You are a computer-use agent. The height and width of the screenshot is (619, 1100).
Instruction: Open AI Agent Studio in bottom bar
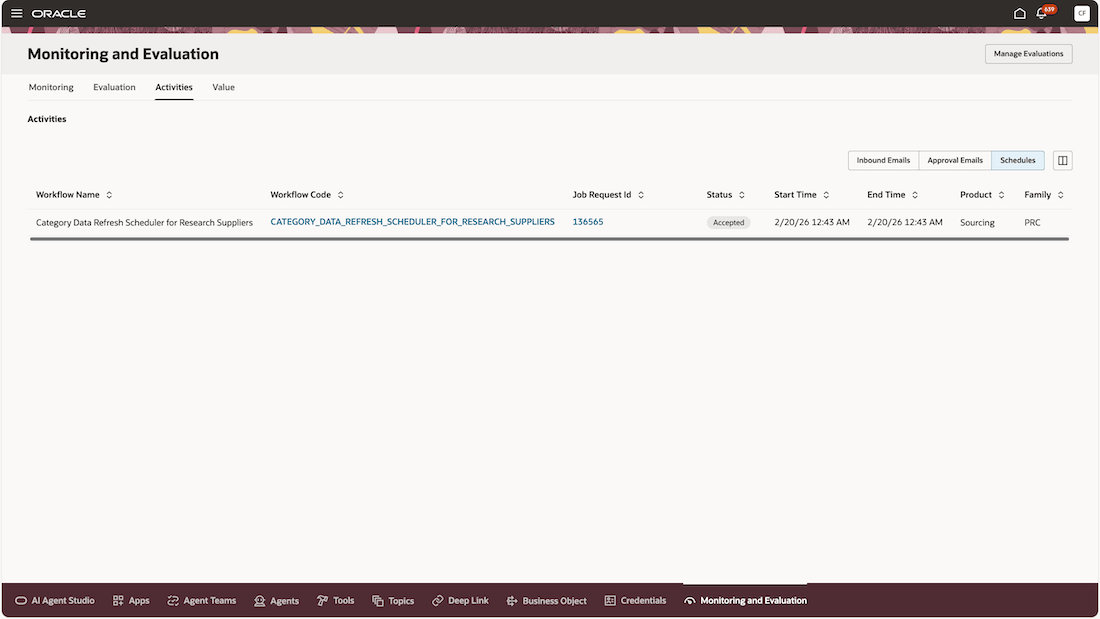pyautogui.click(x=55, y=601)
